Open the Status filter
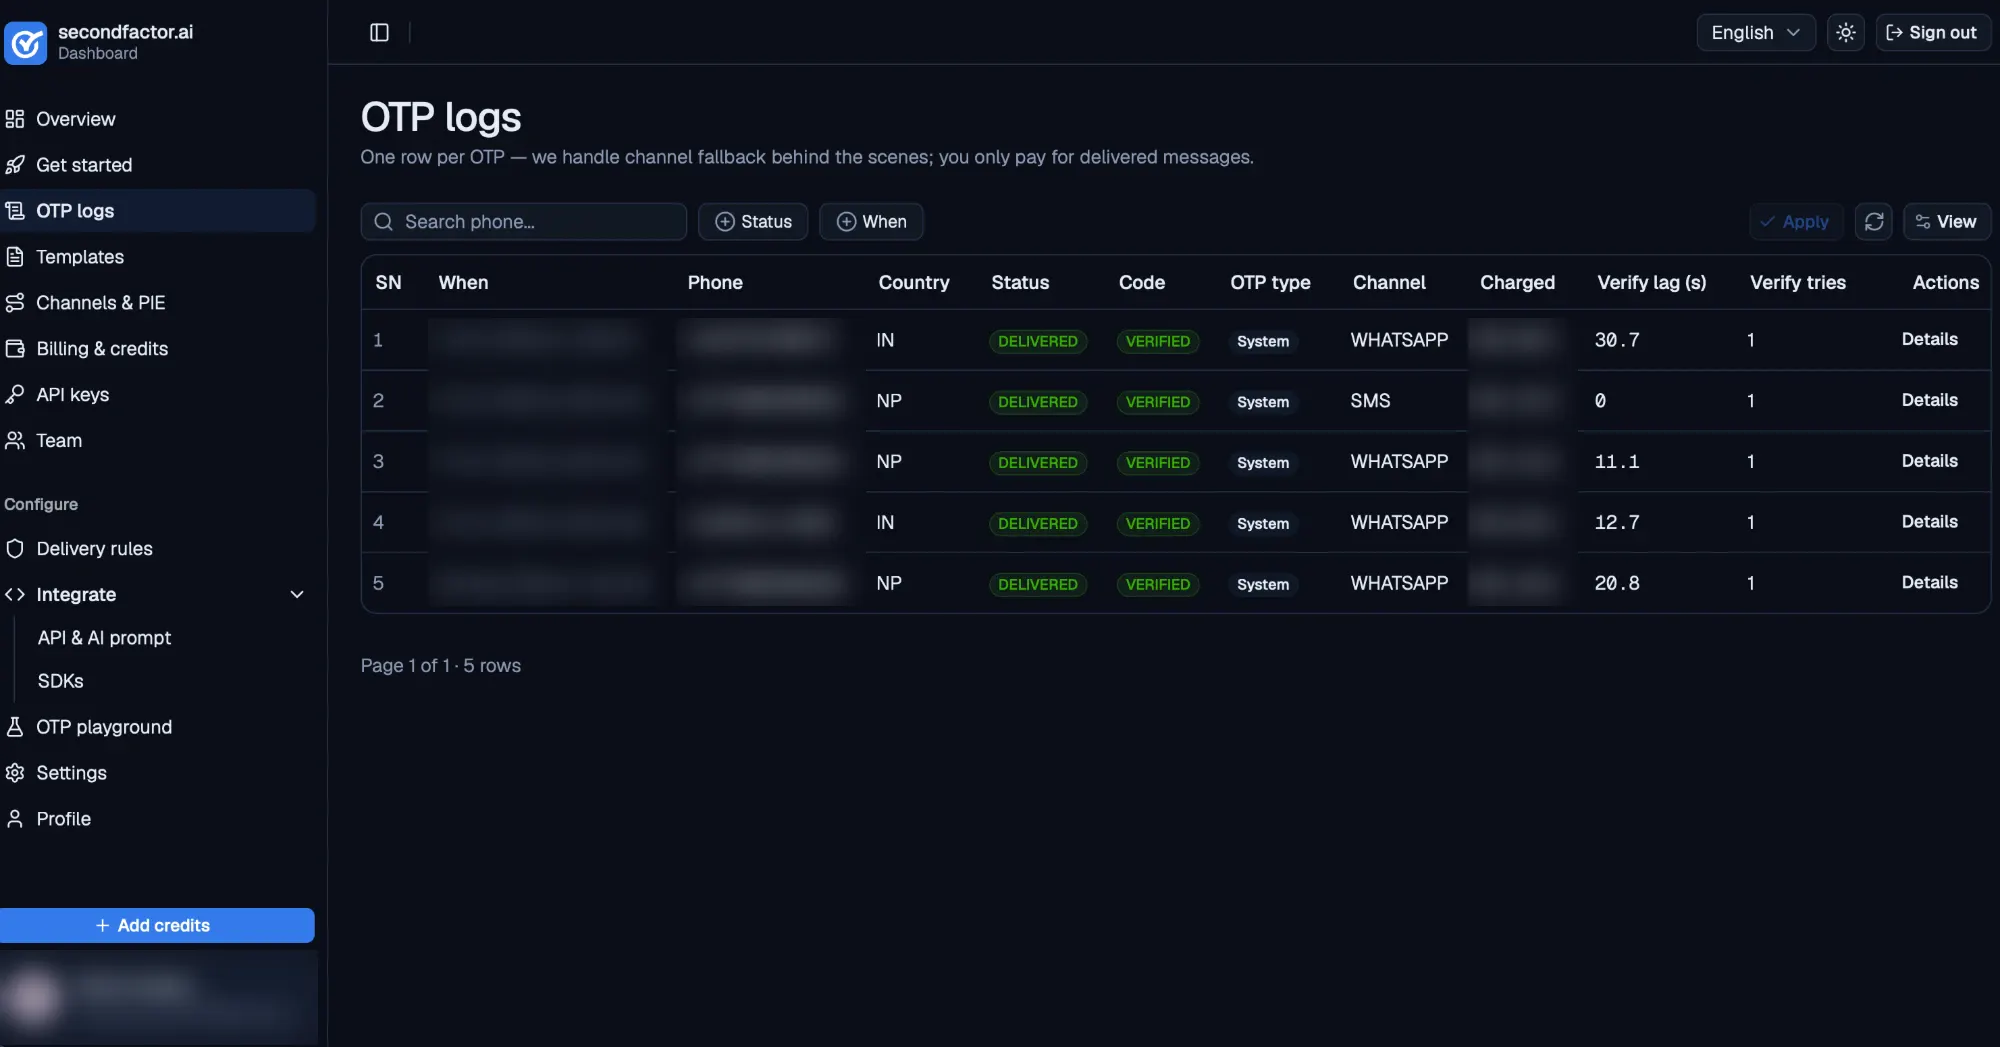Screen dimensions: 2000x1047 [753, 222]
